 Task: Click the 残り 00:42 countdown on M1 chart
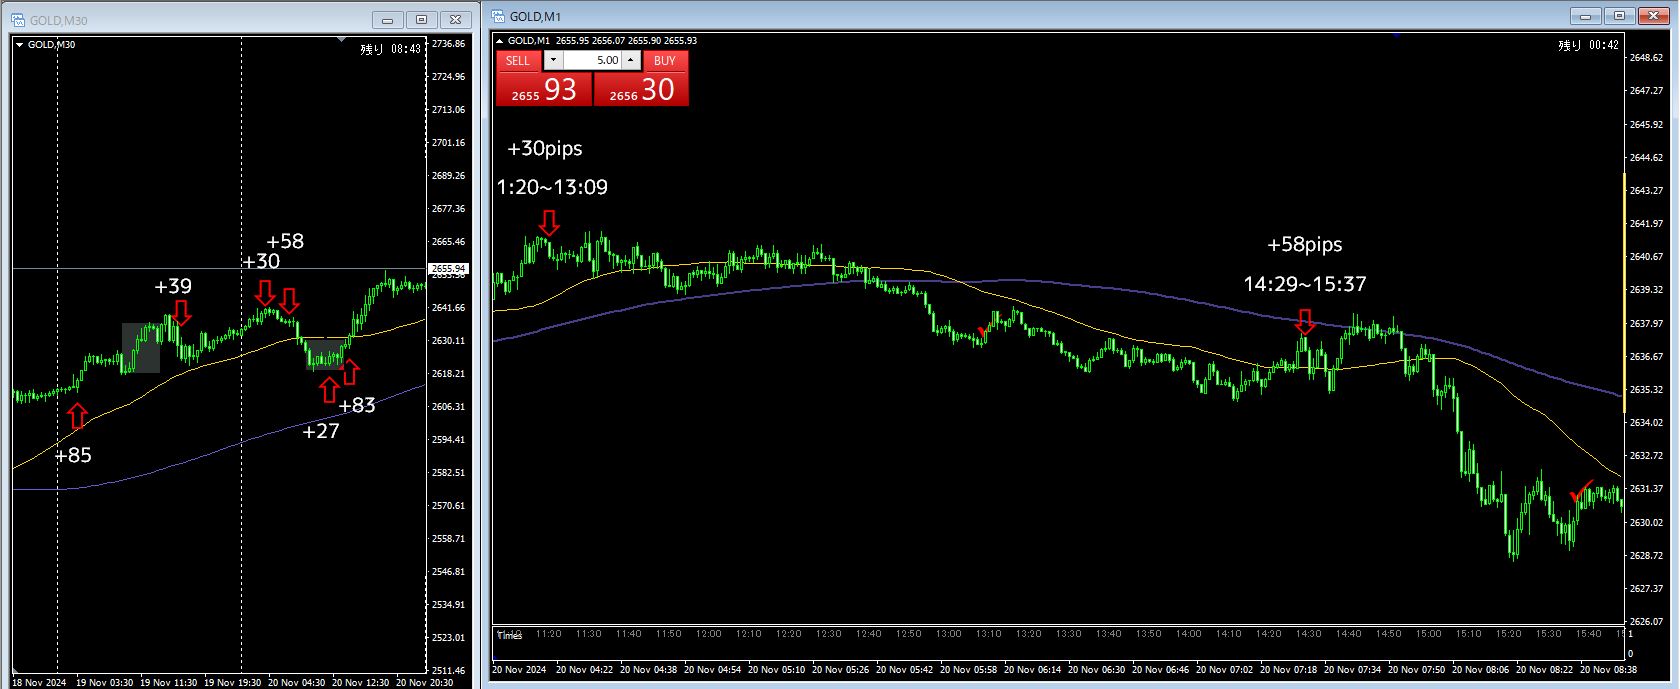click(x=1589, y=45)
